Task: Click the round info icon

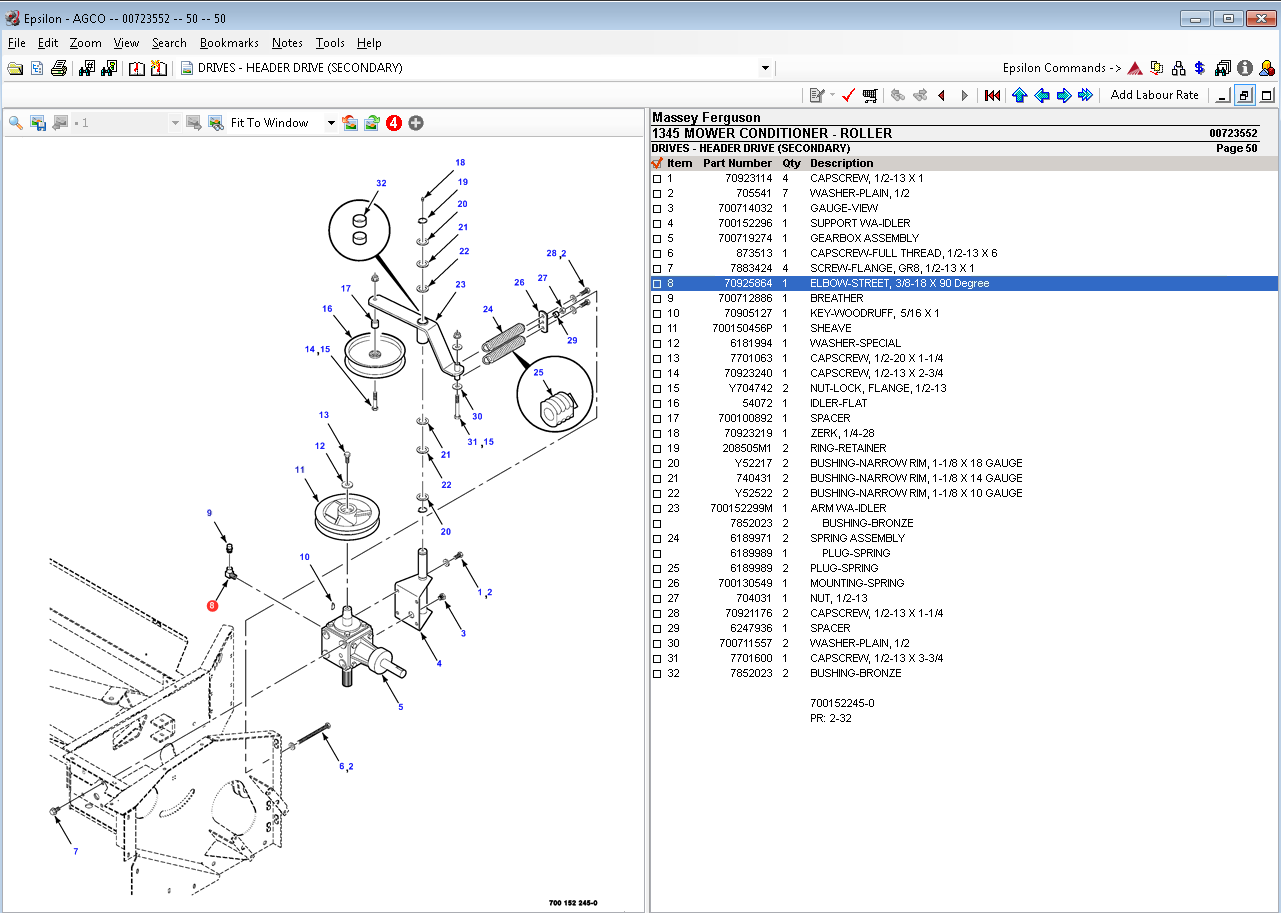Action: [1245, 68]
